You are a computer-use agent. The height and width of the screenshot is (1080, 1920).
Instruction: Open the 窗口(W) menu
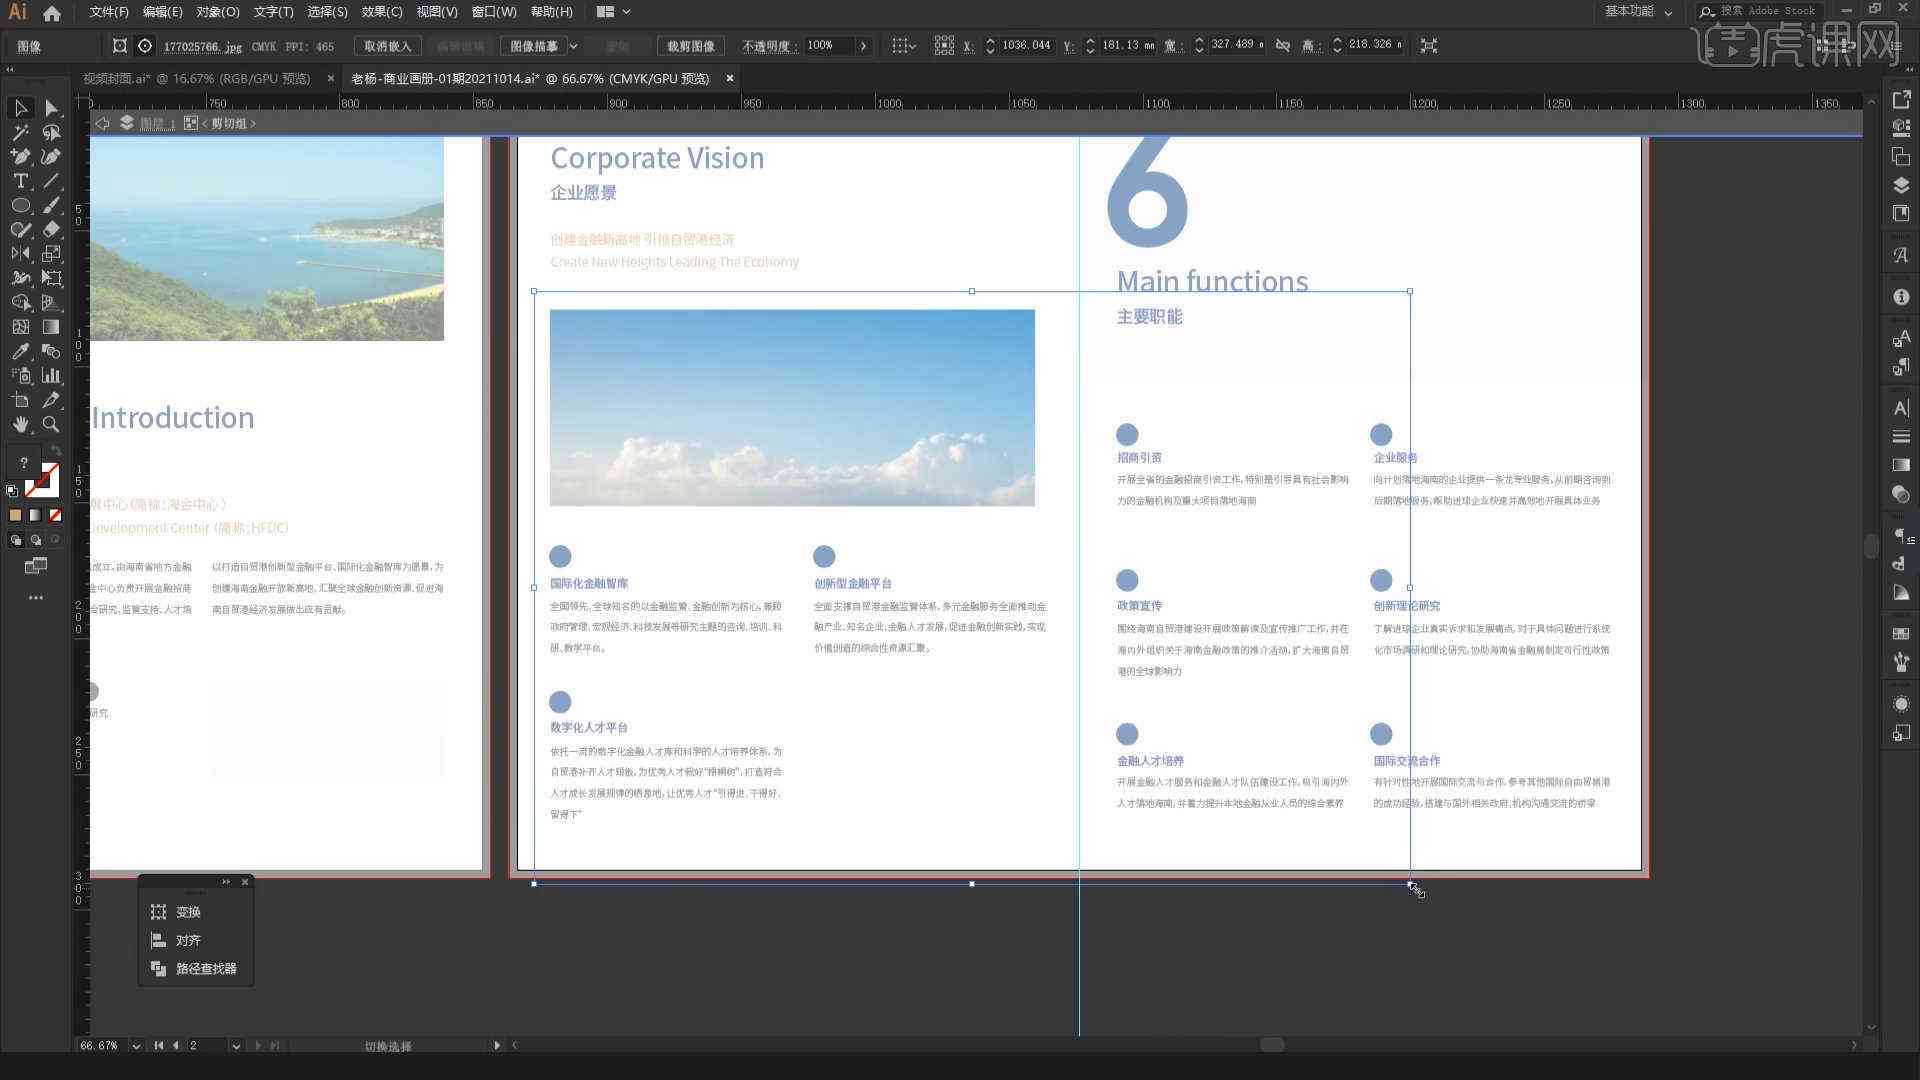coord(494,12)
